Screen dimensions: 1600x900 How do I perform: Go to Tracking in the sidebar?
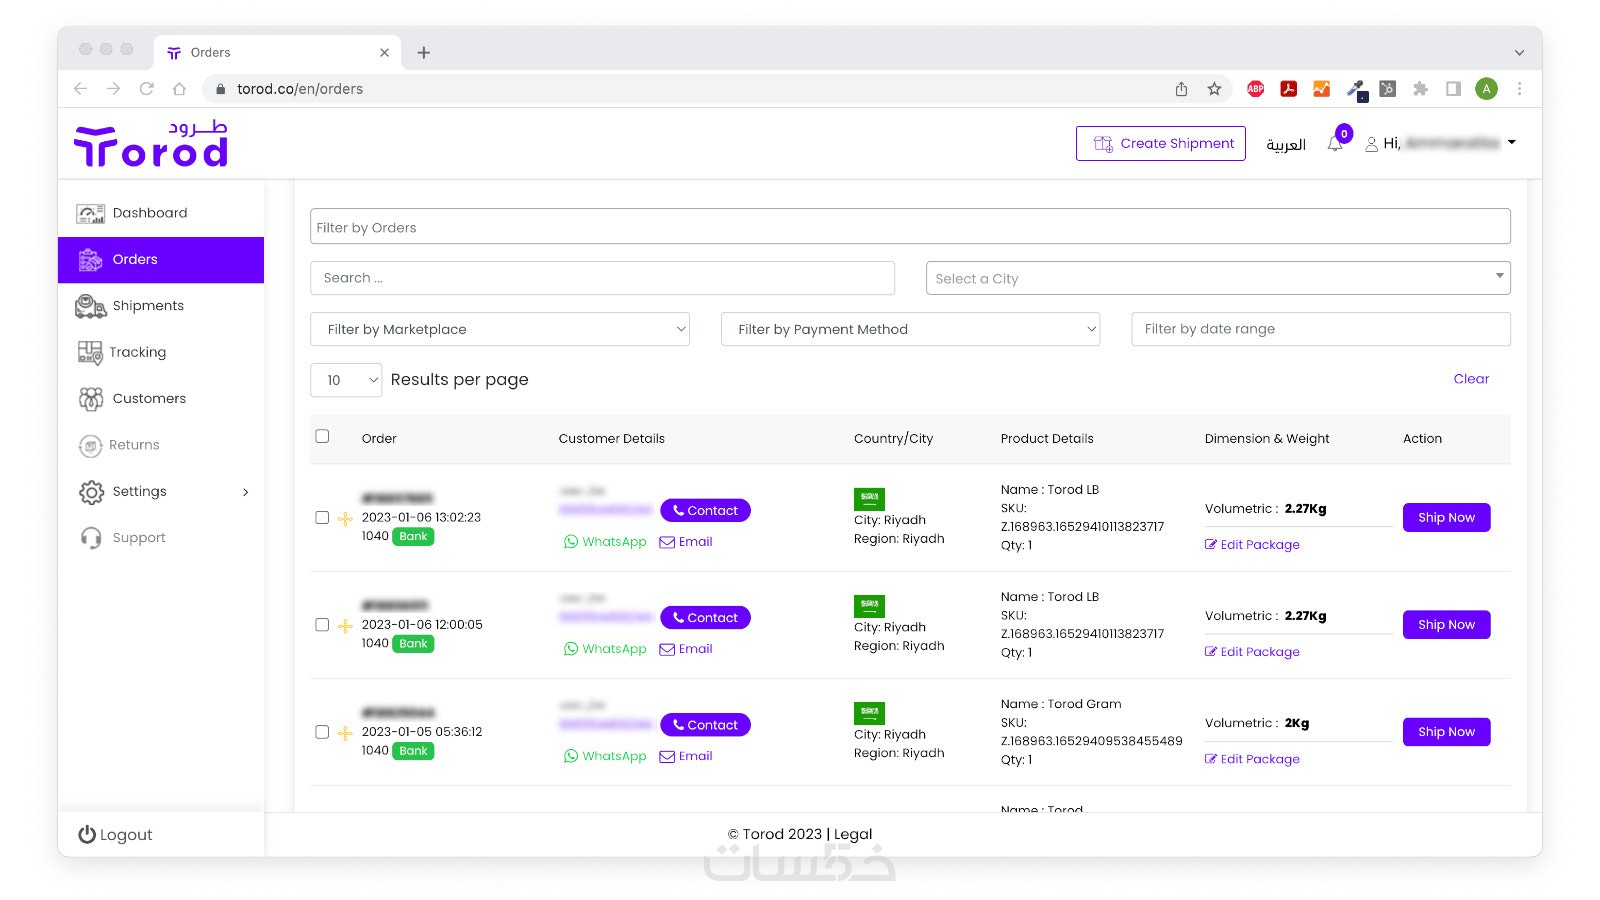pyautogui.click(x=137, y=352)
